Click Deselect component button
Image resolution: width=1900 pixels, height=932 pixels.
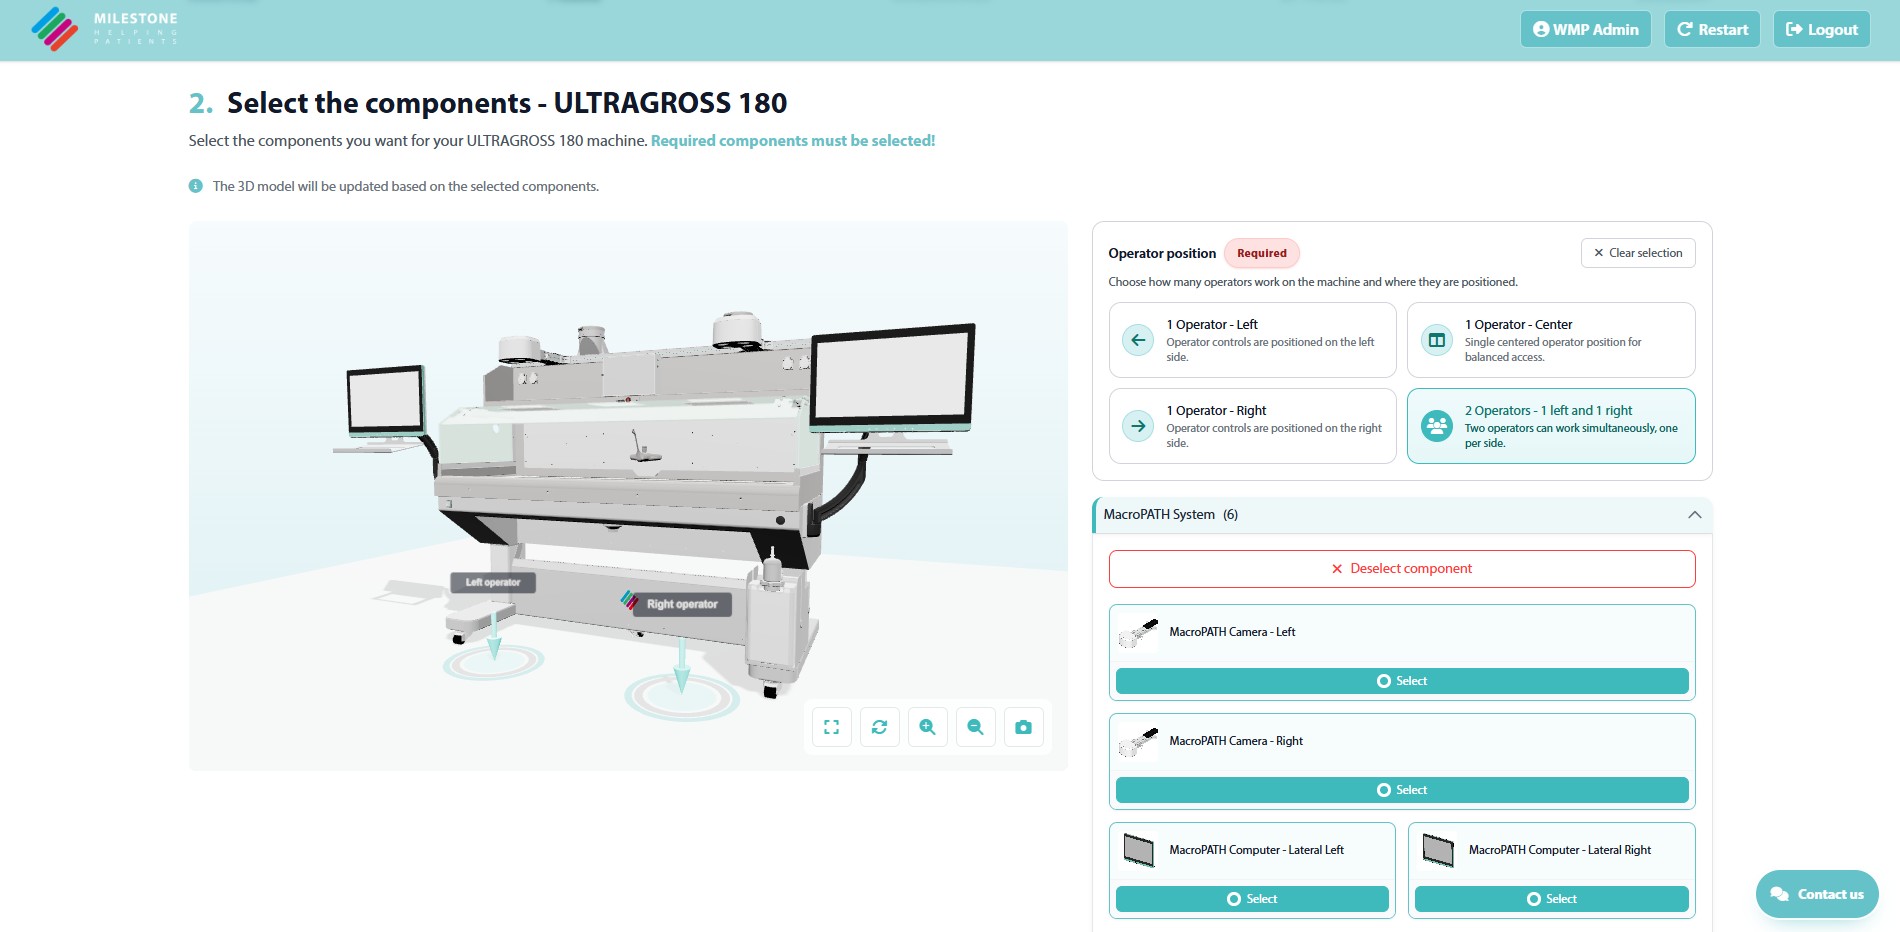(x=1402, y=569)
